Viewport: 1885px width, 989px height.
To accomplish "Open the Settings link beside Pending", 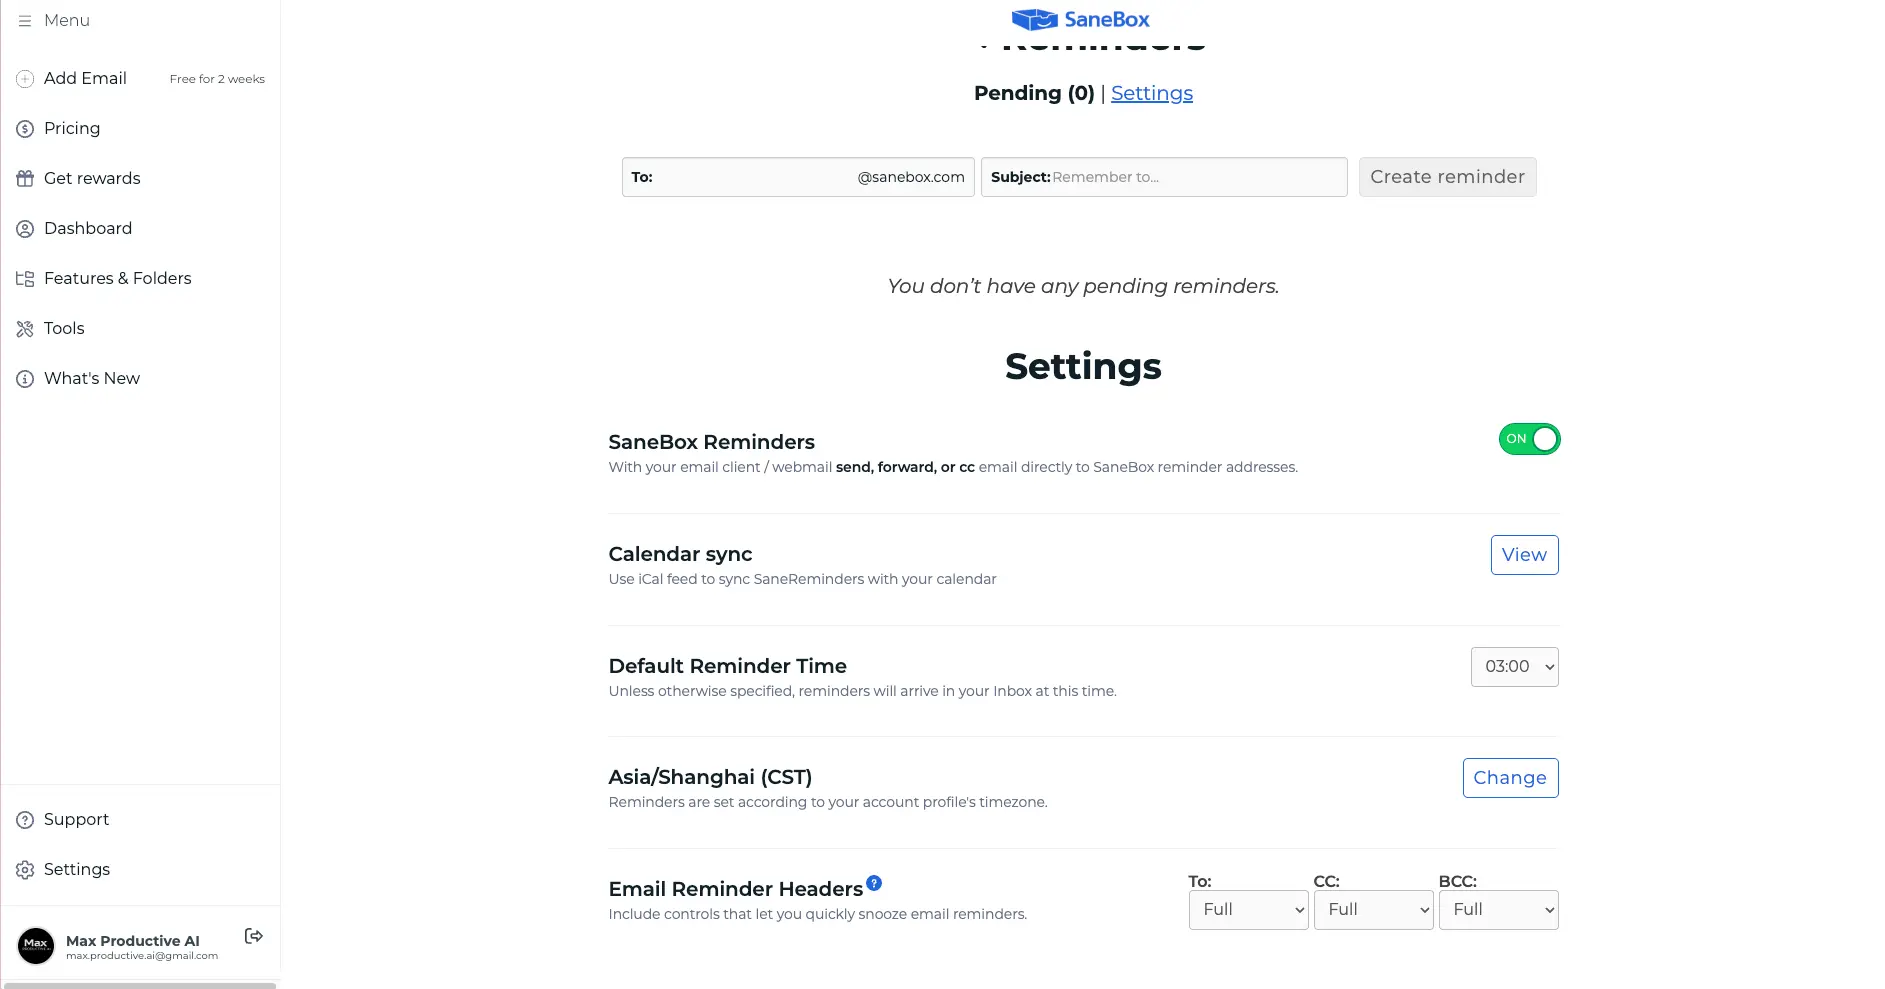I will point(1152,93).
